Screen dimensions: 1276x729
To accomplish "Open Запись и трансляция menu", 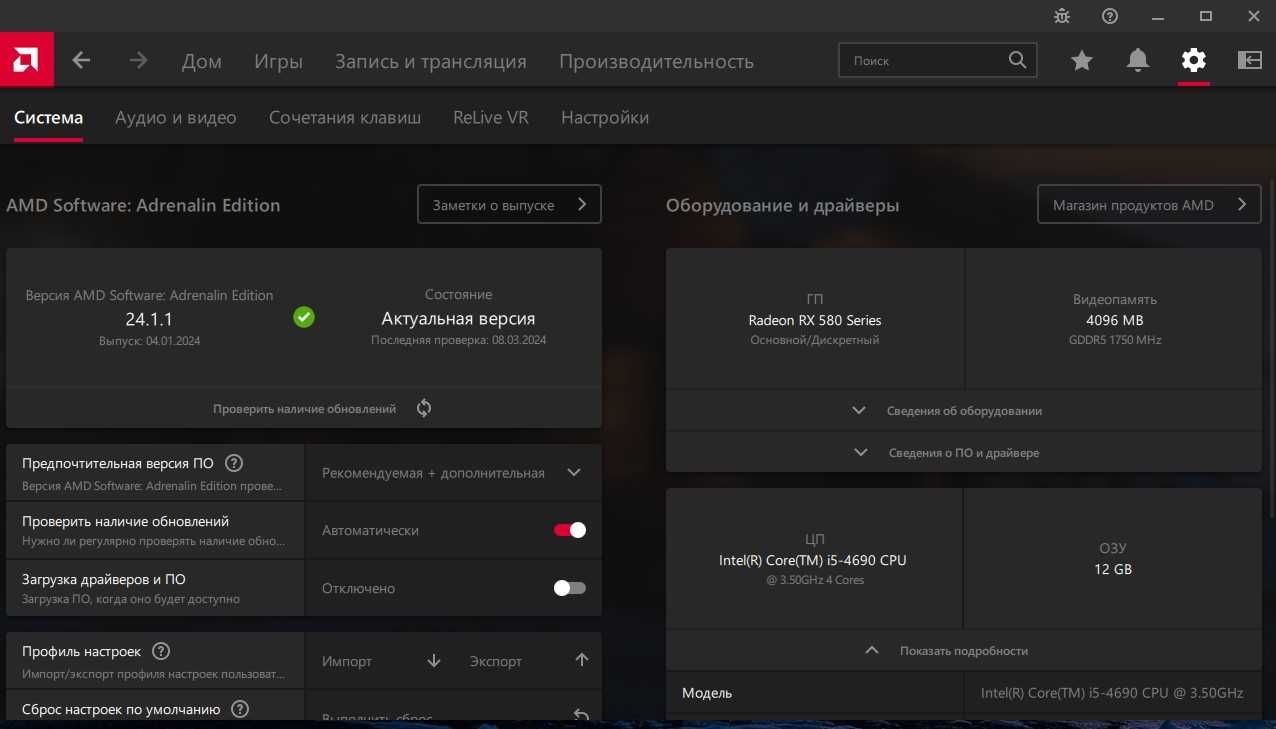I will pos(431,61).
